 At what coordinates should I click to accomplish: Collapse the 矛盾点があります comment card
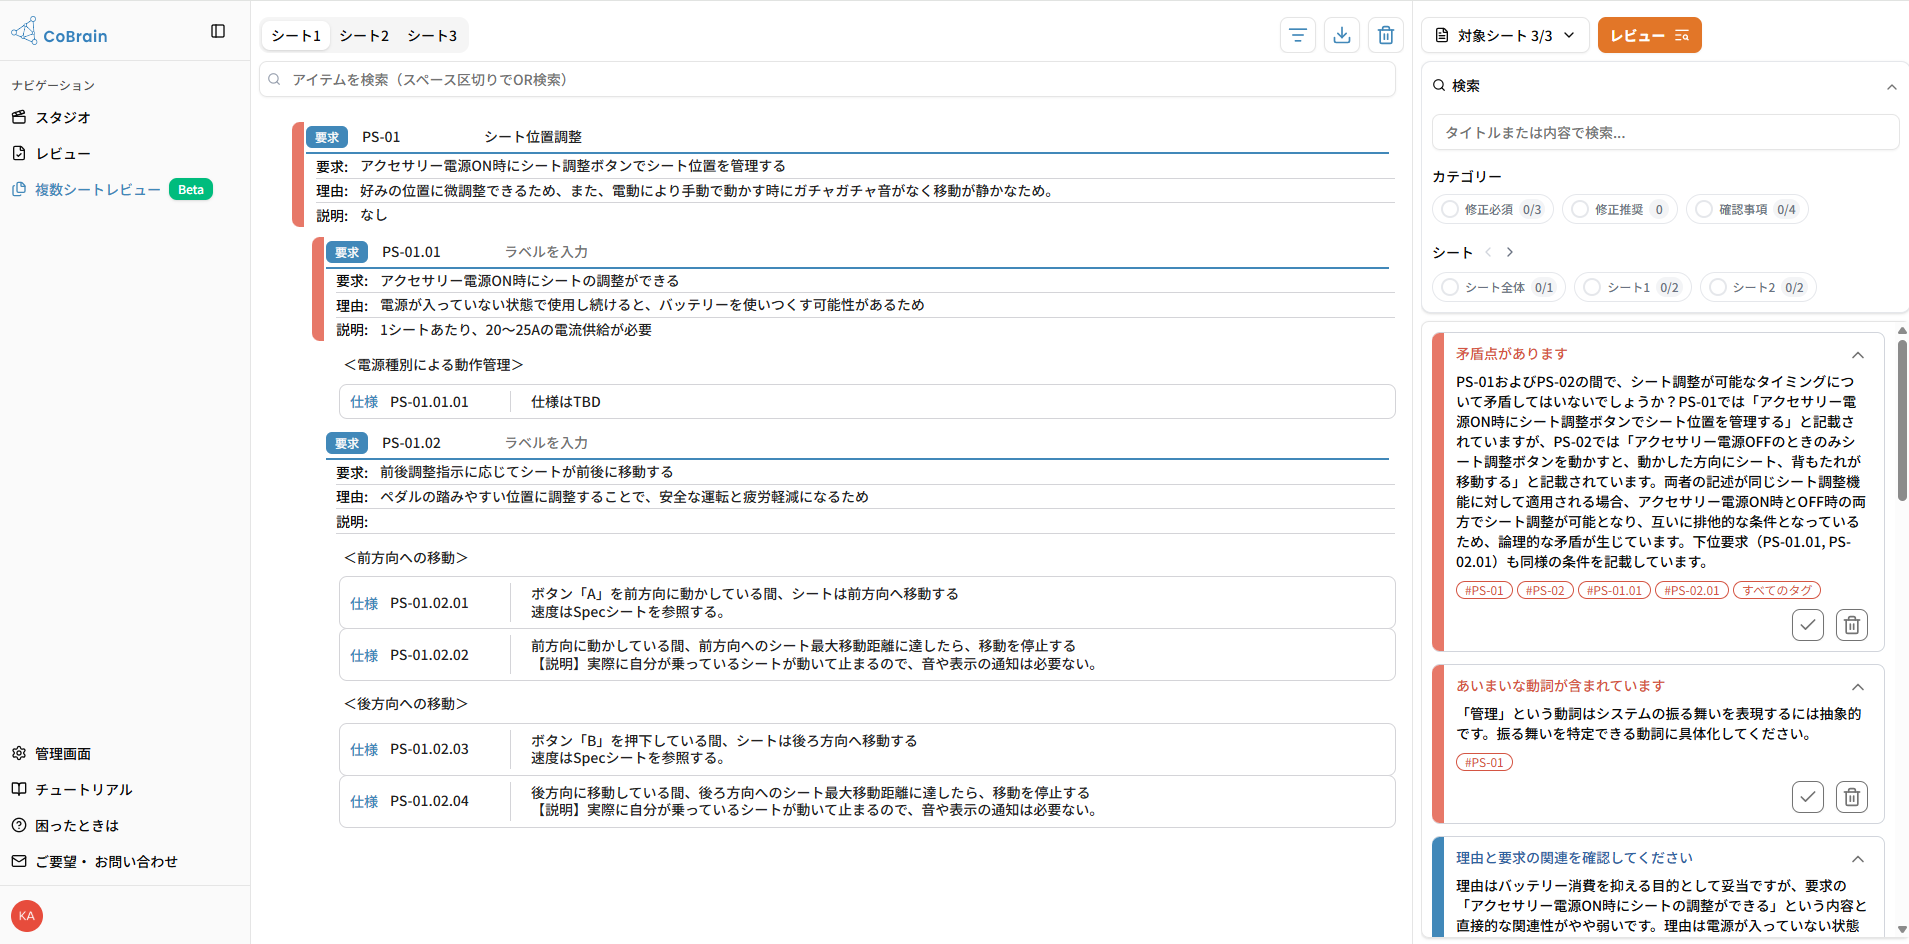pyautogui.click(x=1857, y=355)
